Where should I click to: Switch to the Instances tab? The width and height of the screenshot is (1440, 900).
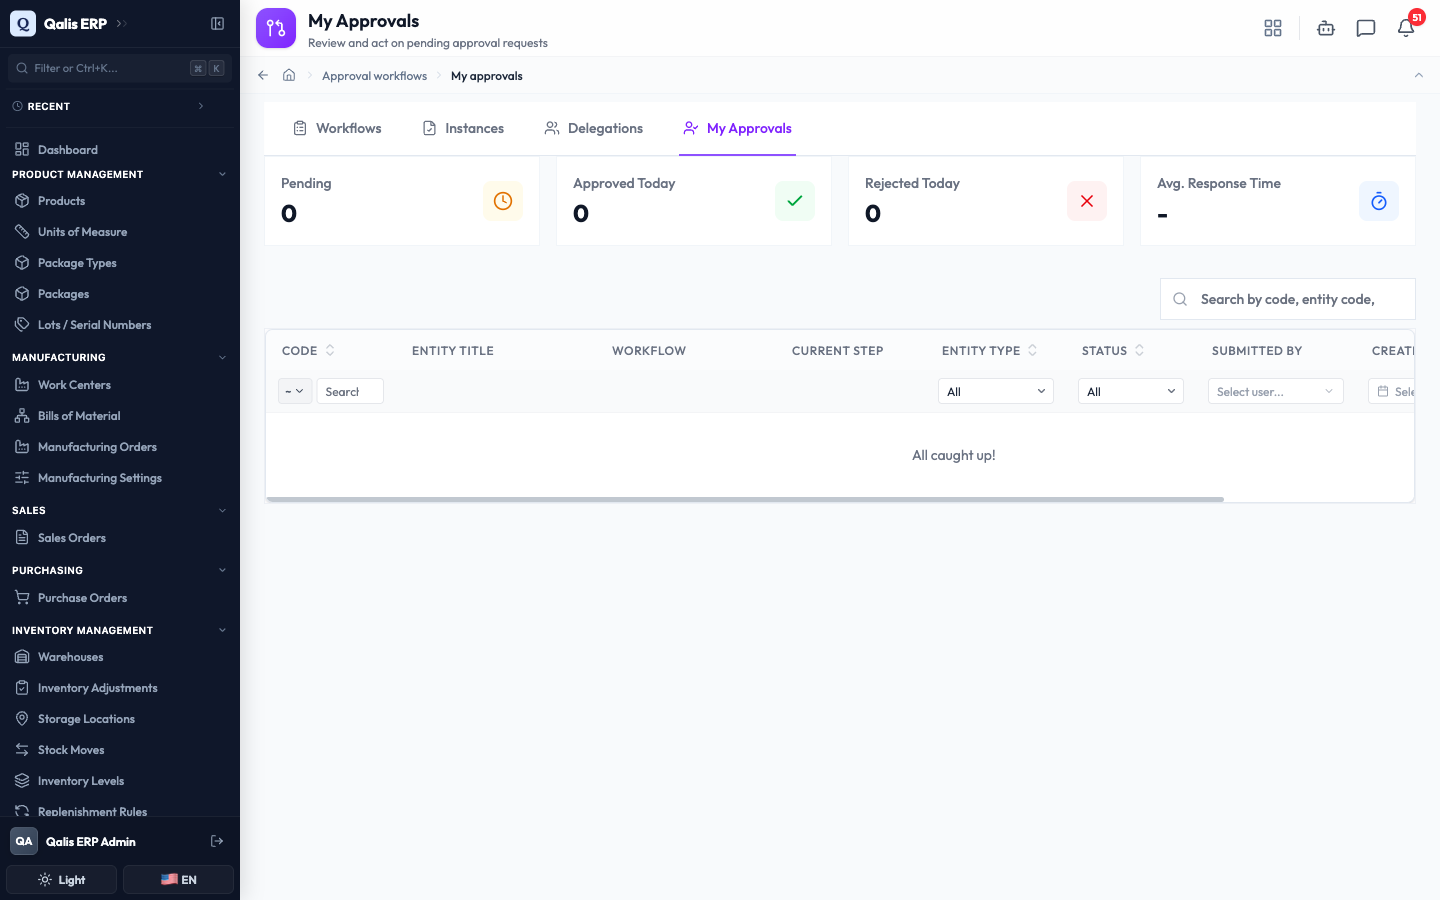click(x=463, y=128)
